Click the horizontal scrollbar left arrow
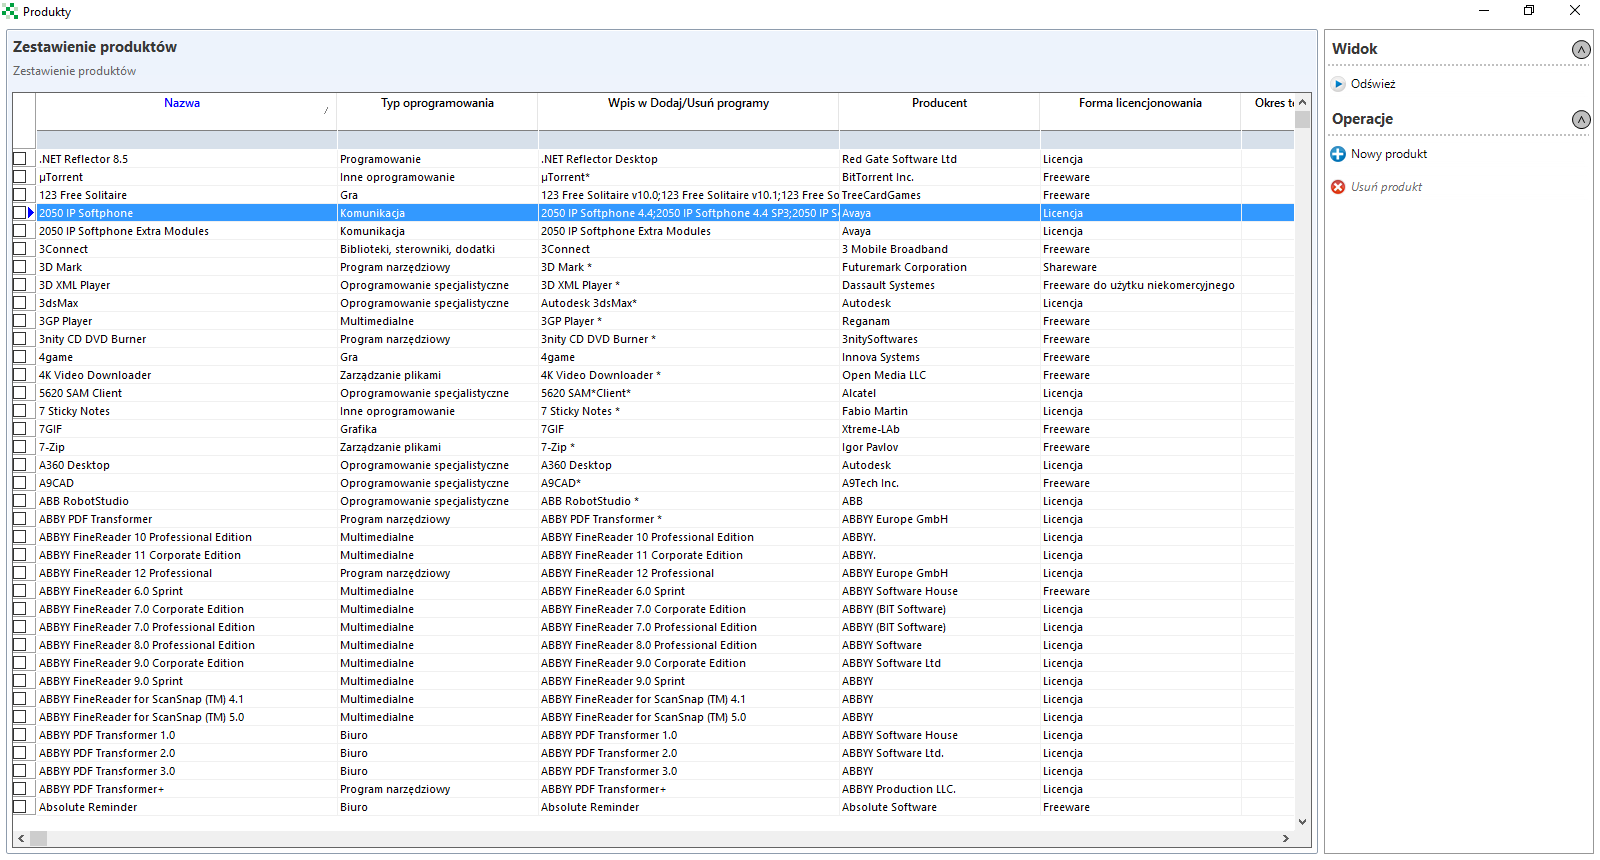The width and height of the screenshot is (1600, 860). (x=21, y=838)
